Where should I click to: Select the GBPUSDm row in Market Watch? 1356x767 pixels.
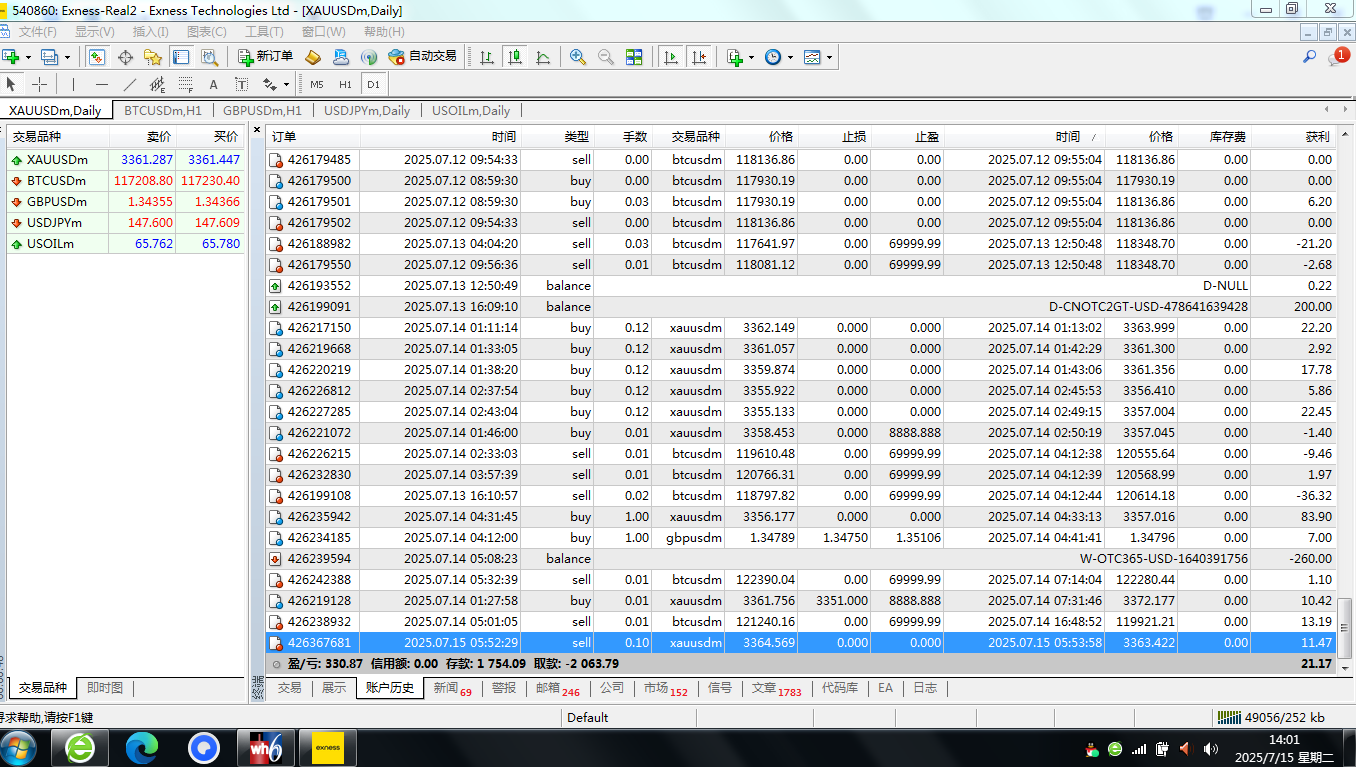(125, 202)
